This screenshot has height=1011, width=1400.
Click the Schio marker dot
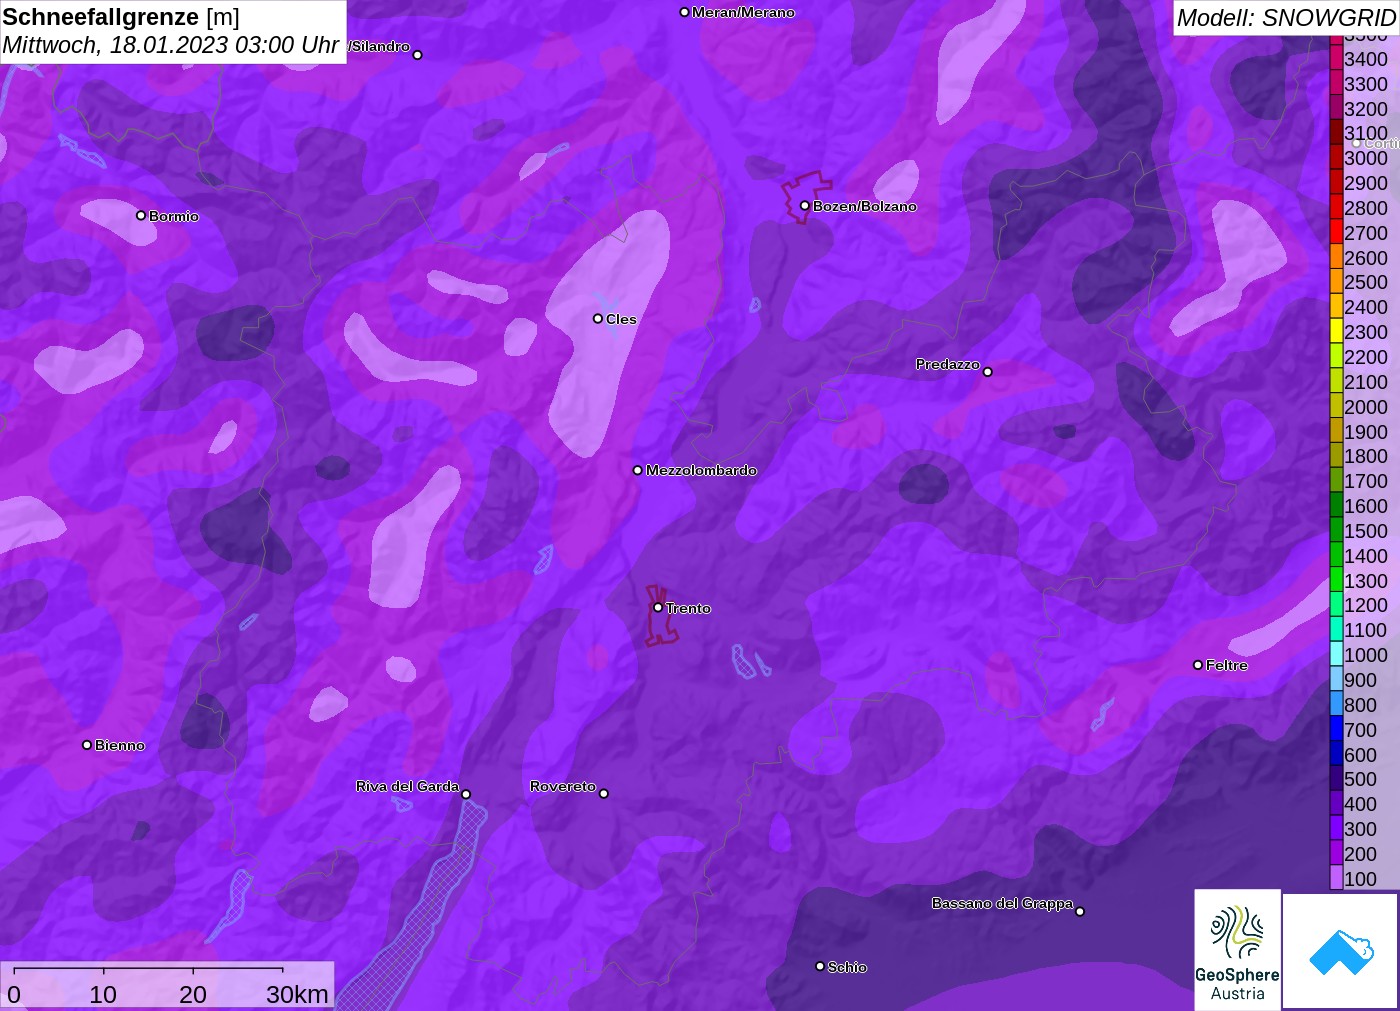(x=820, y=966)
